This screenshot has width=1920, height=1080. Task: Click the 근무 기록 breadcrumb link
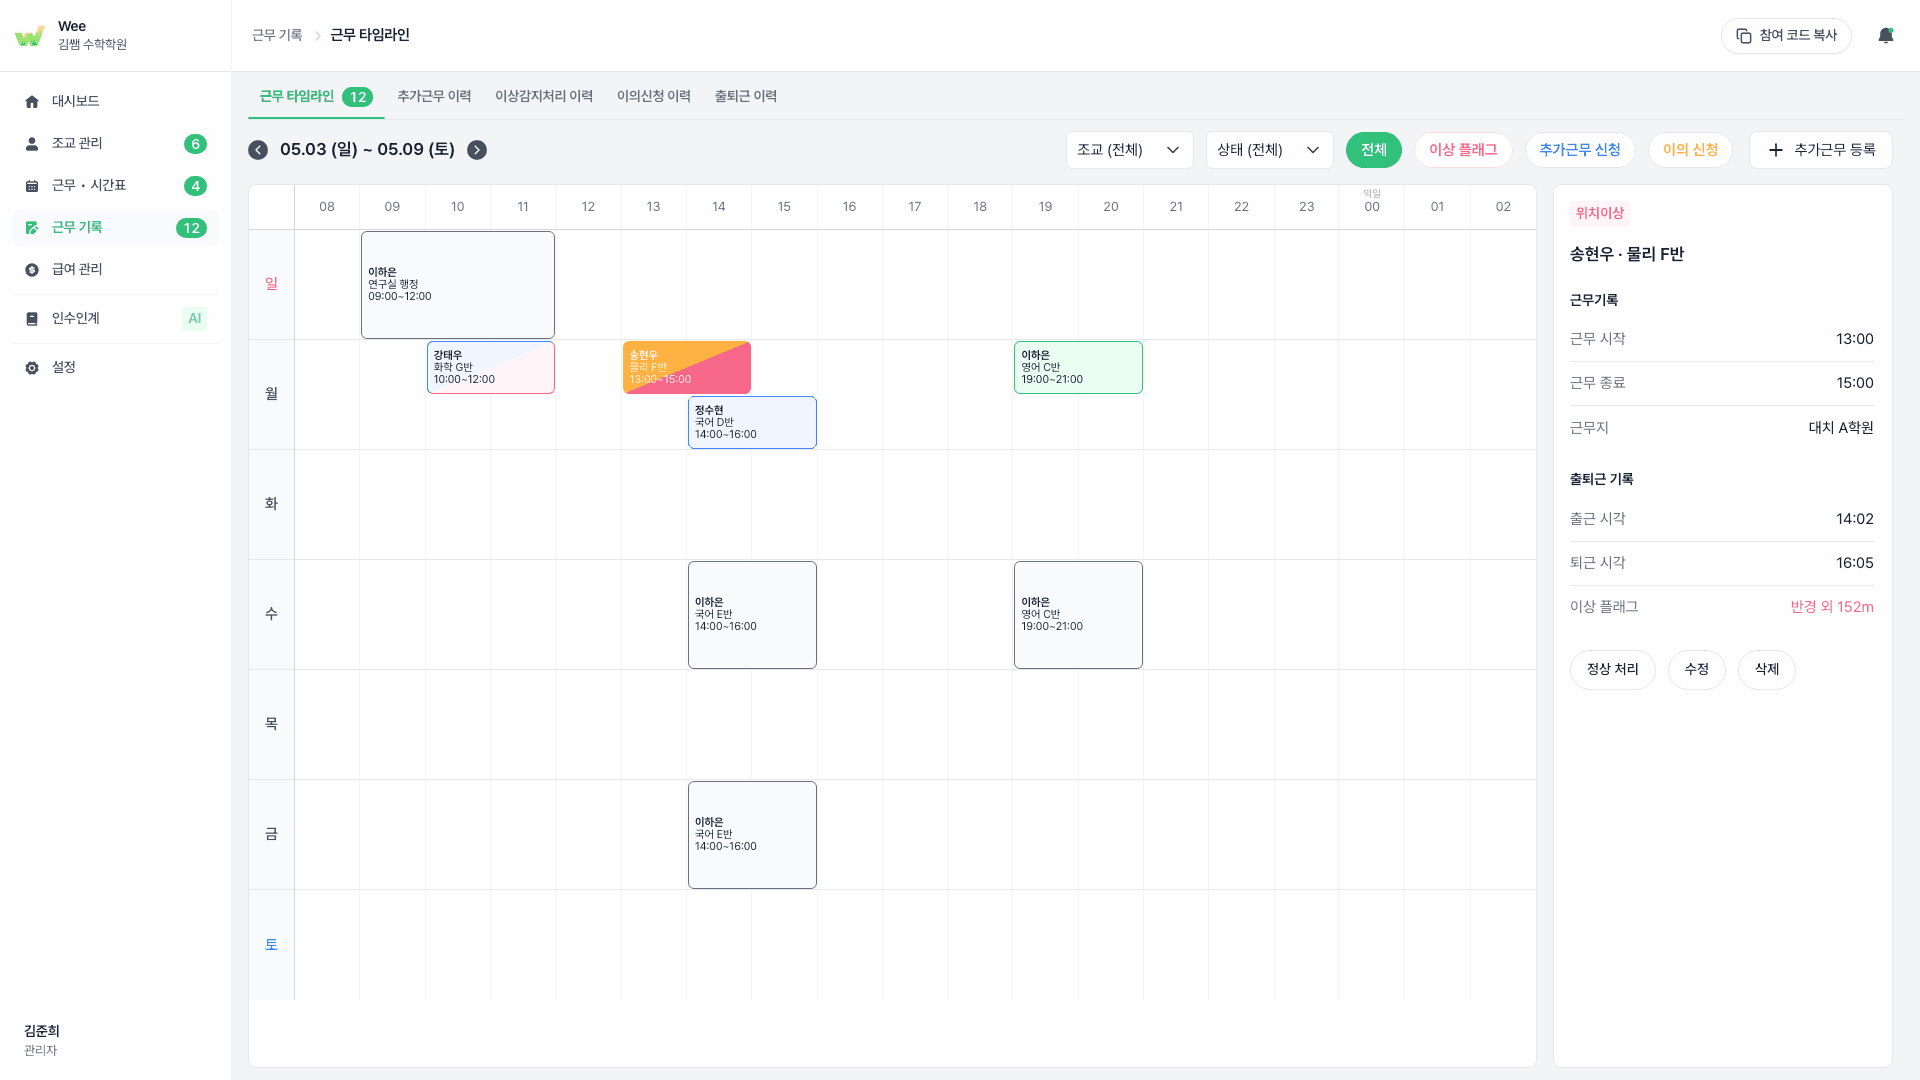pos(277,36)
